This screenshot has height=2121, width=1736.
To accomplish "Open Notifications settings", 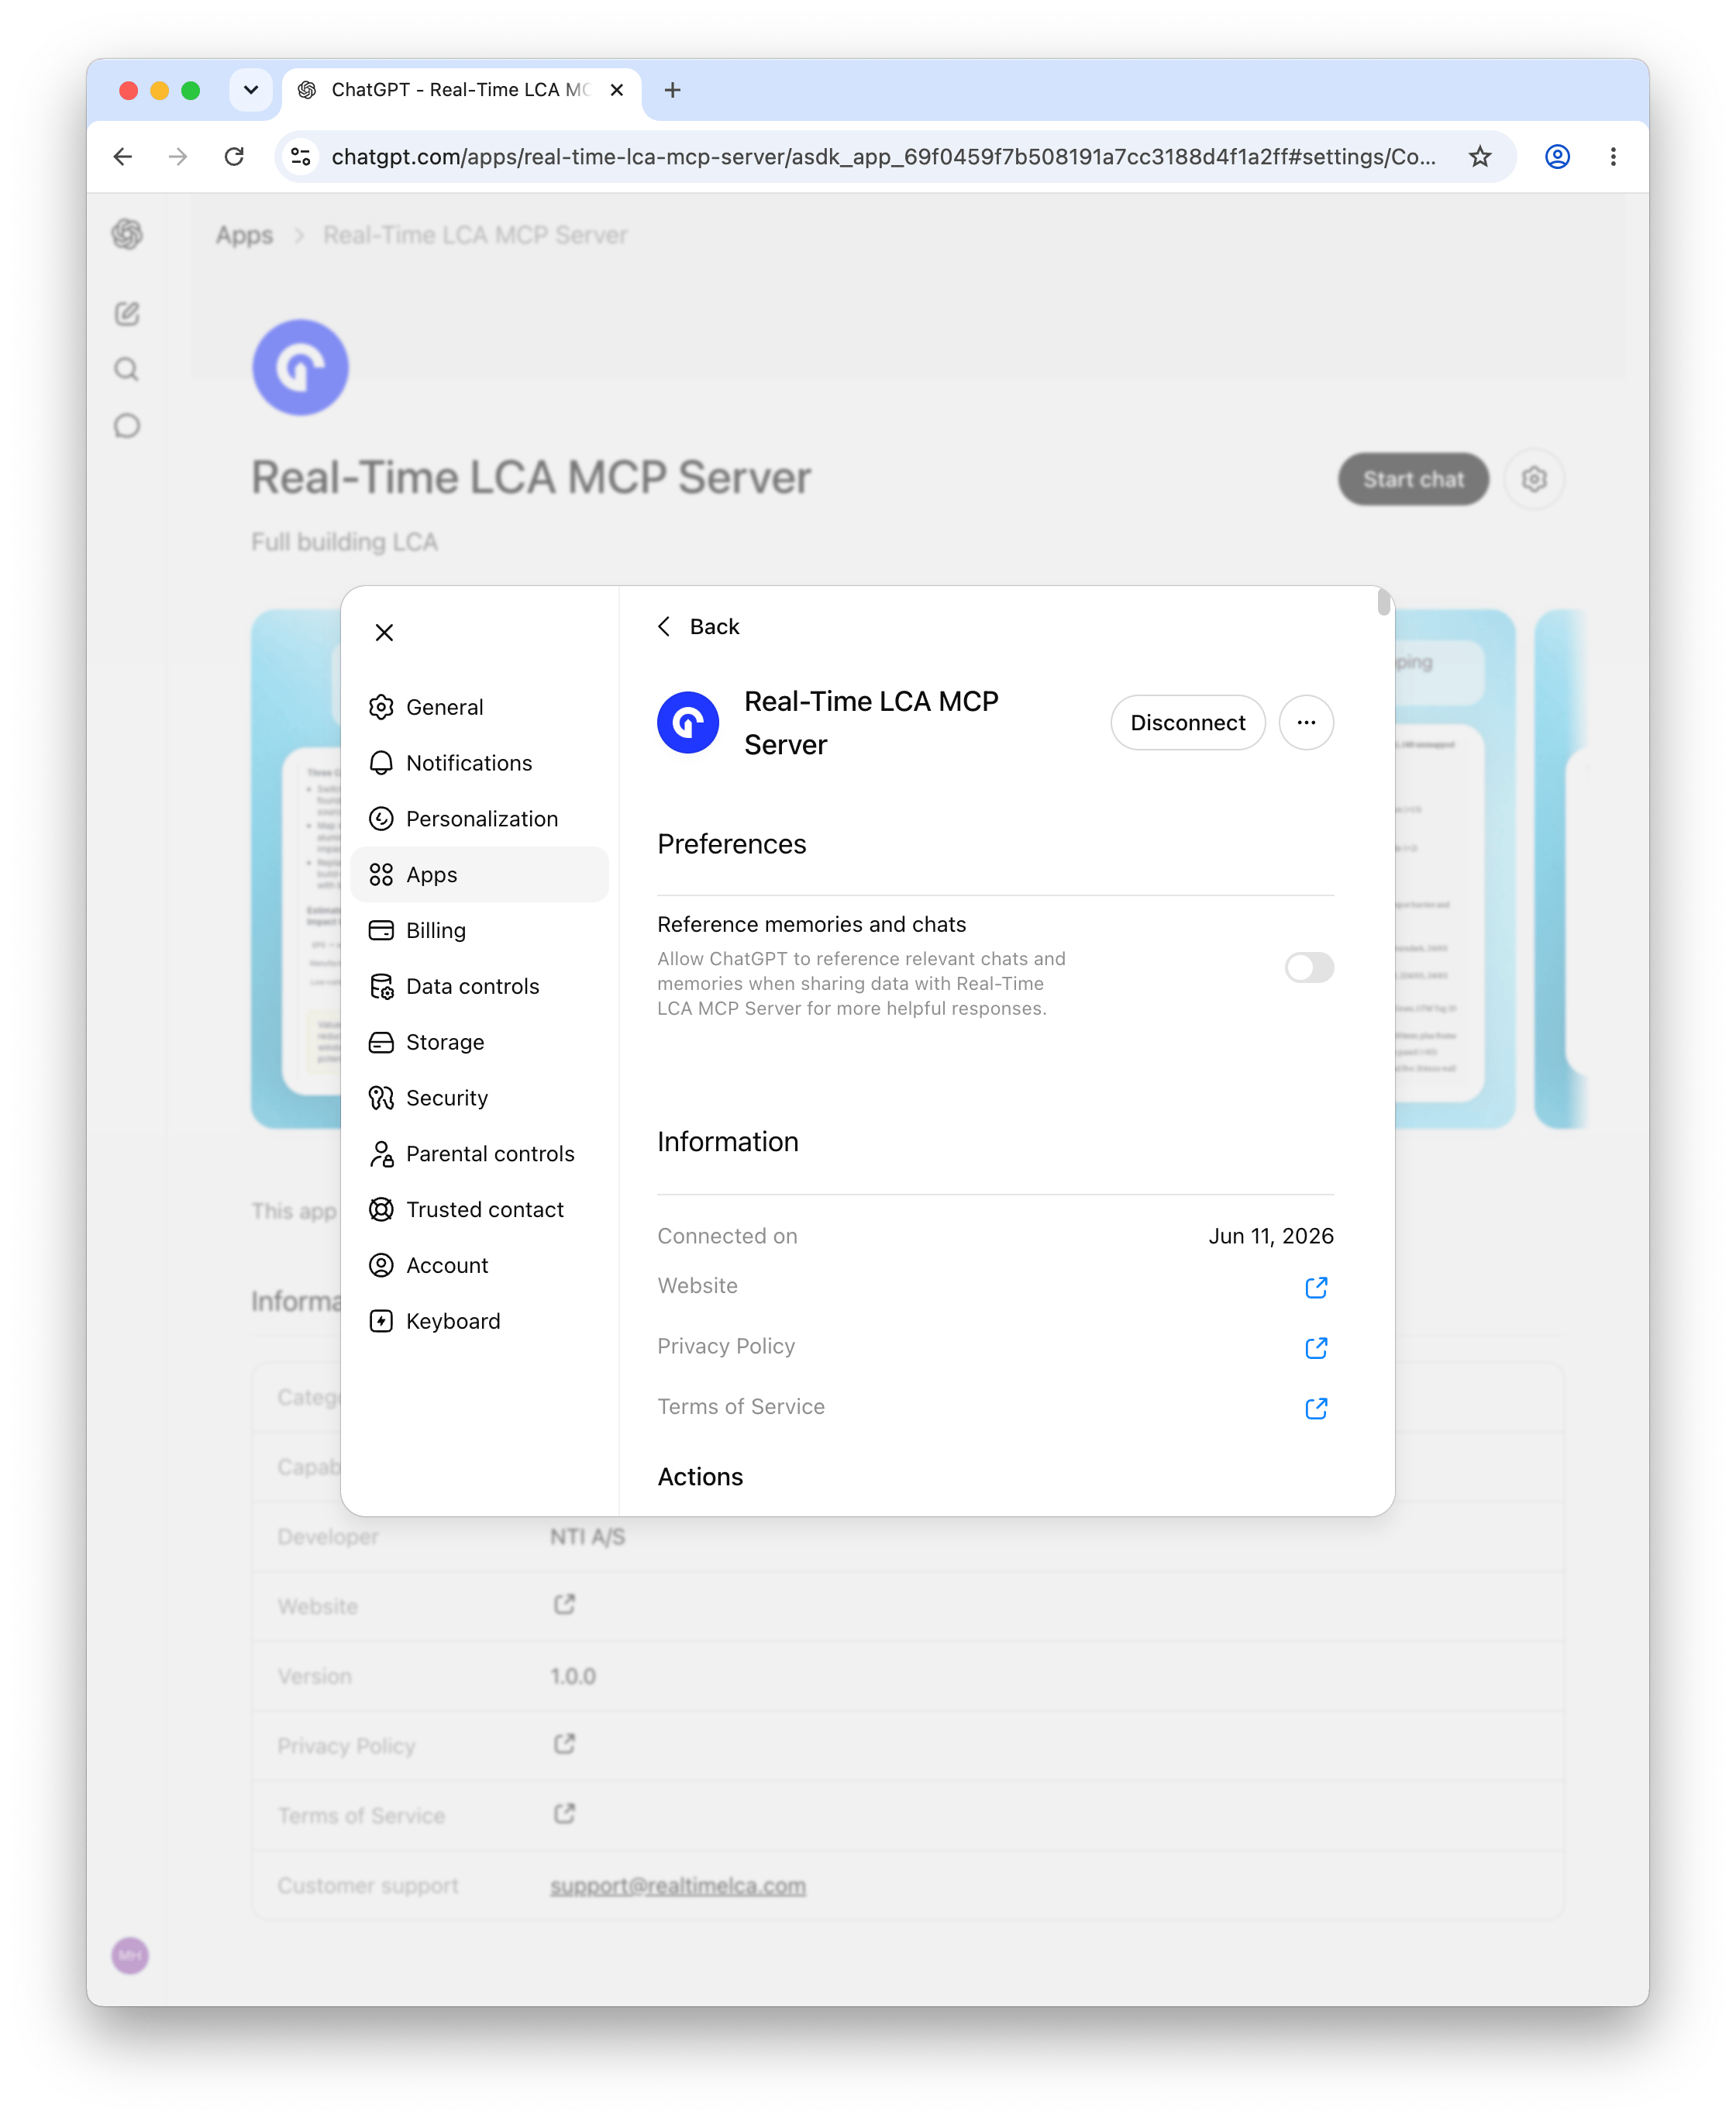I will (479, 763).
